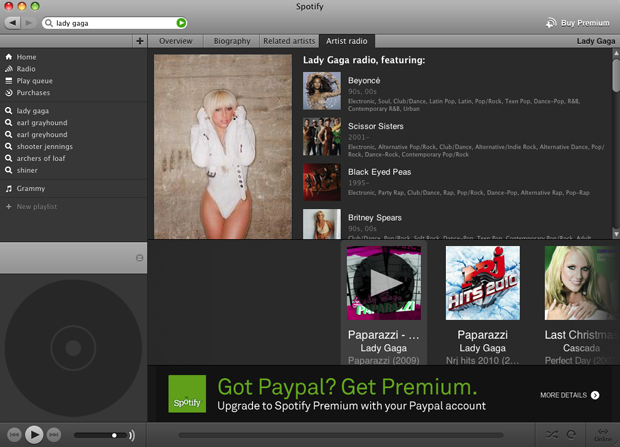Open the Related artists tab
The image size is (620, 447).
288,41
